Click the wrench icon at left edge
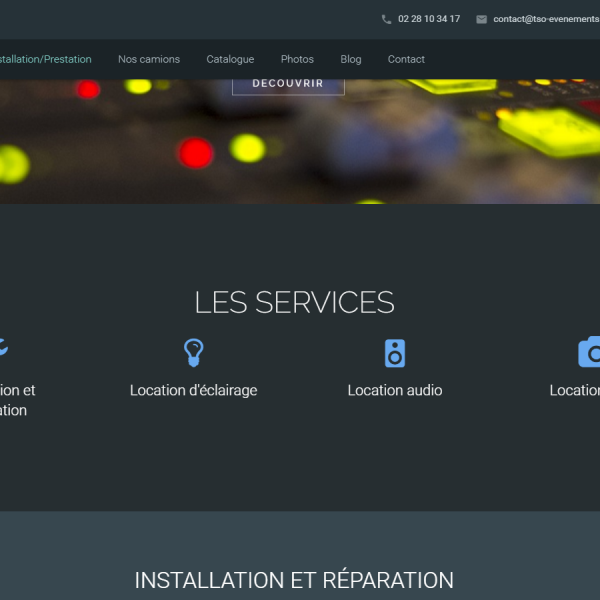The width and height of the screenshot is (600, 600). pos(3,347)
